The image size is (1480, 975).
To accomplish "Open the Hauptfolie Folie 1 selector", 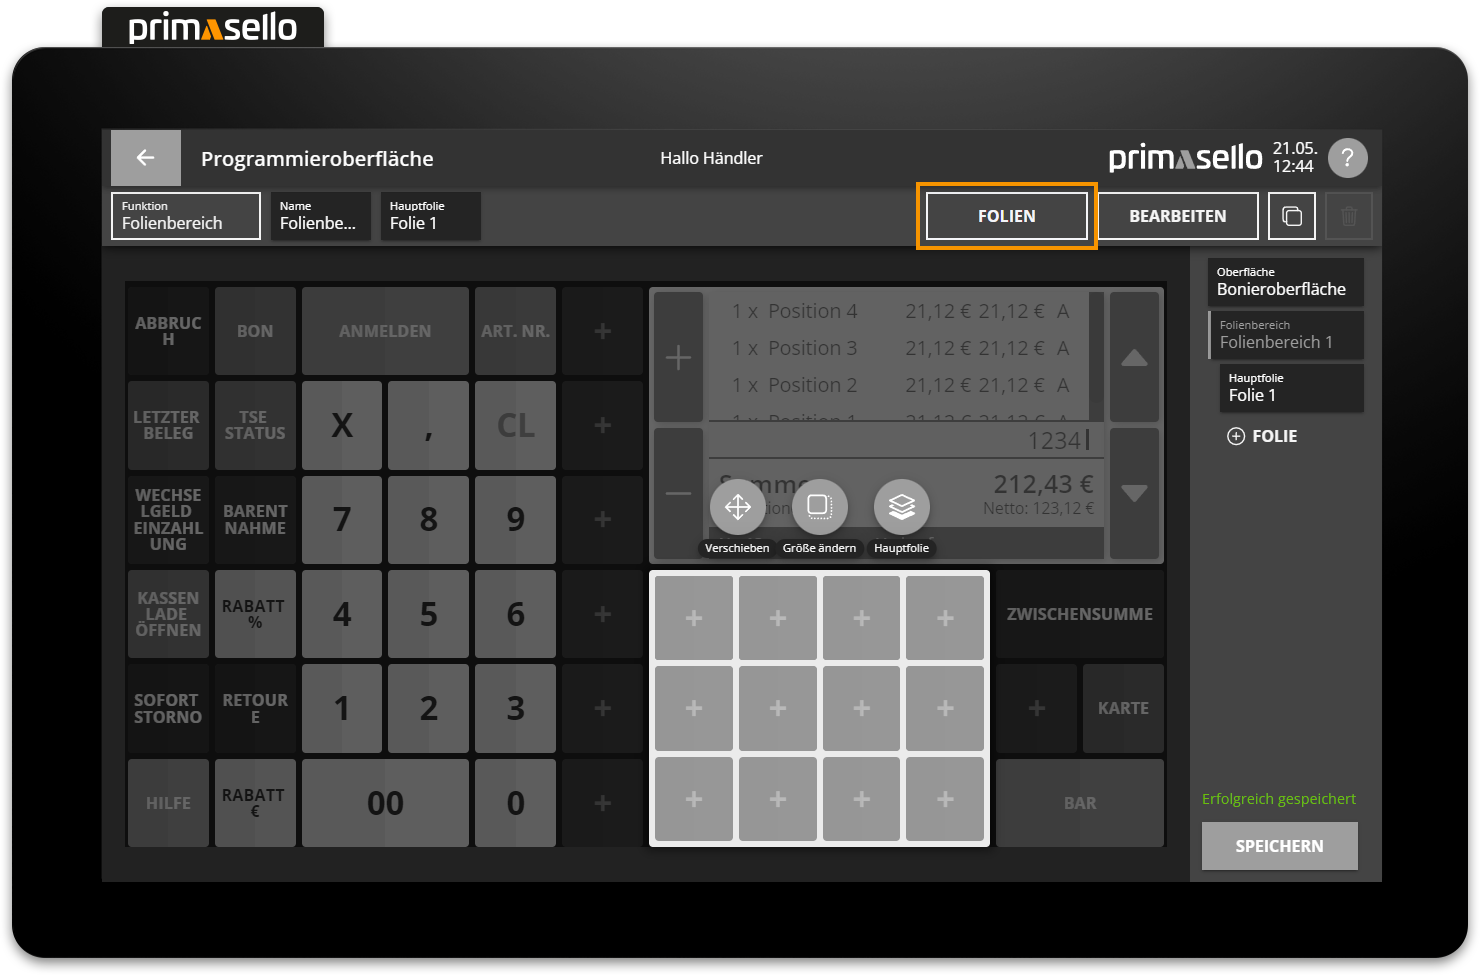I will (430, 216).
